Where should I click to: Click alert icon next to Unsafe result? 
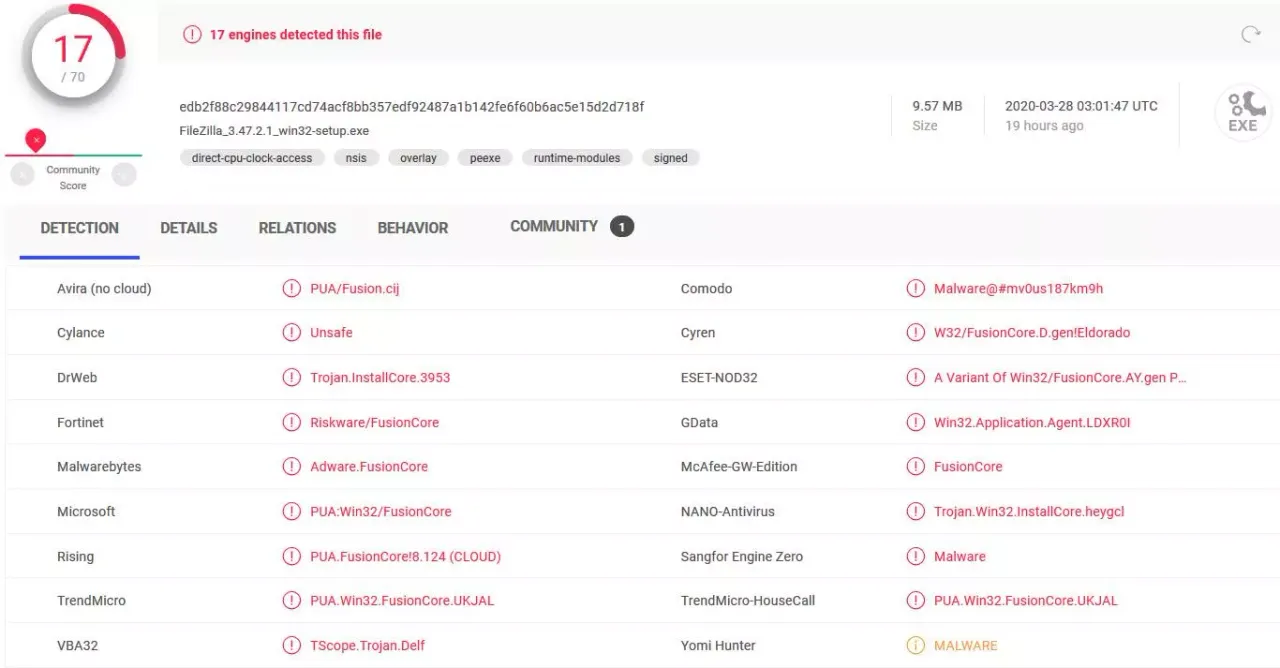pyautogui.click(x=291, y=333)
